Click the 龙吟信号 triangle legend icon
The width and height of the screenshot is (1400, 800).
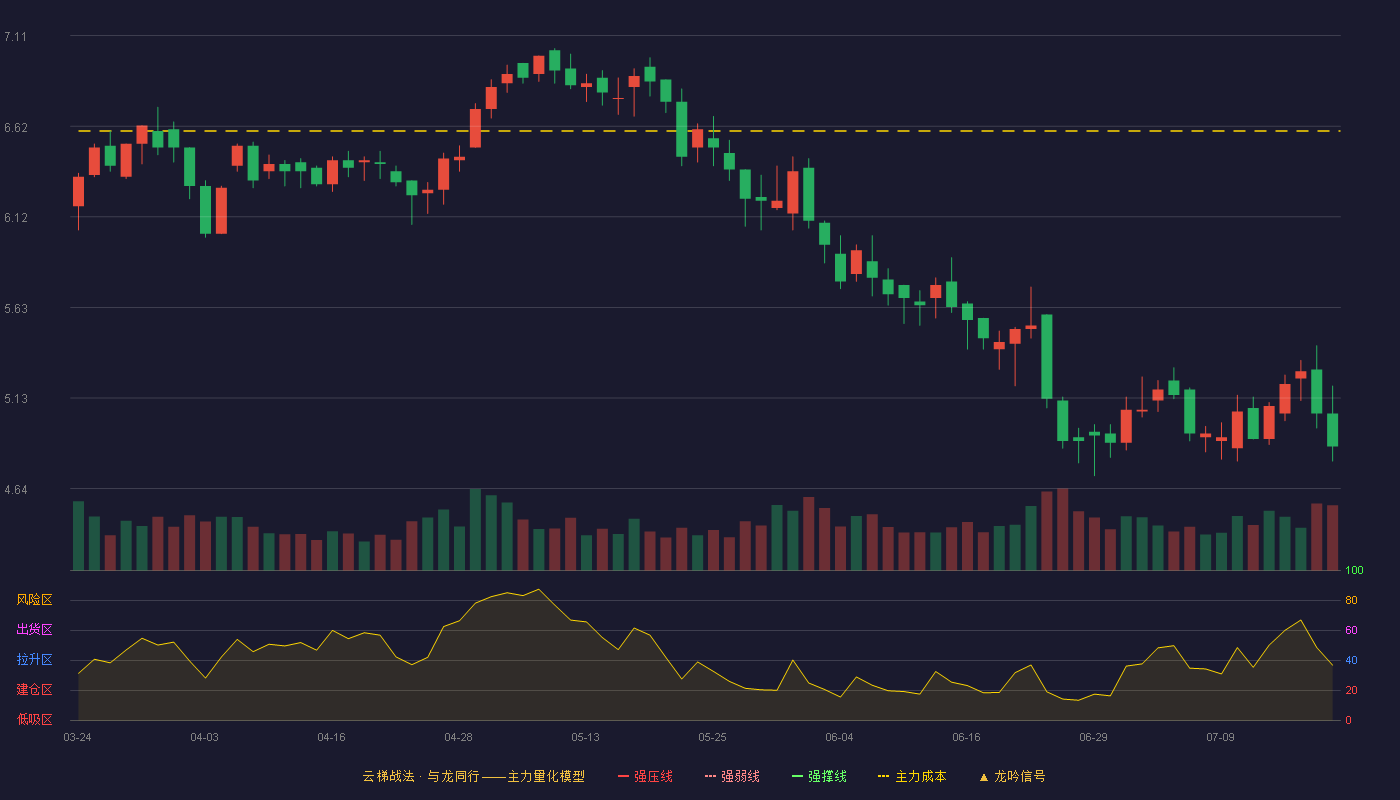[984, 776]
